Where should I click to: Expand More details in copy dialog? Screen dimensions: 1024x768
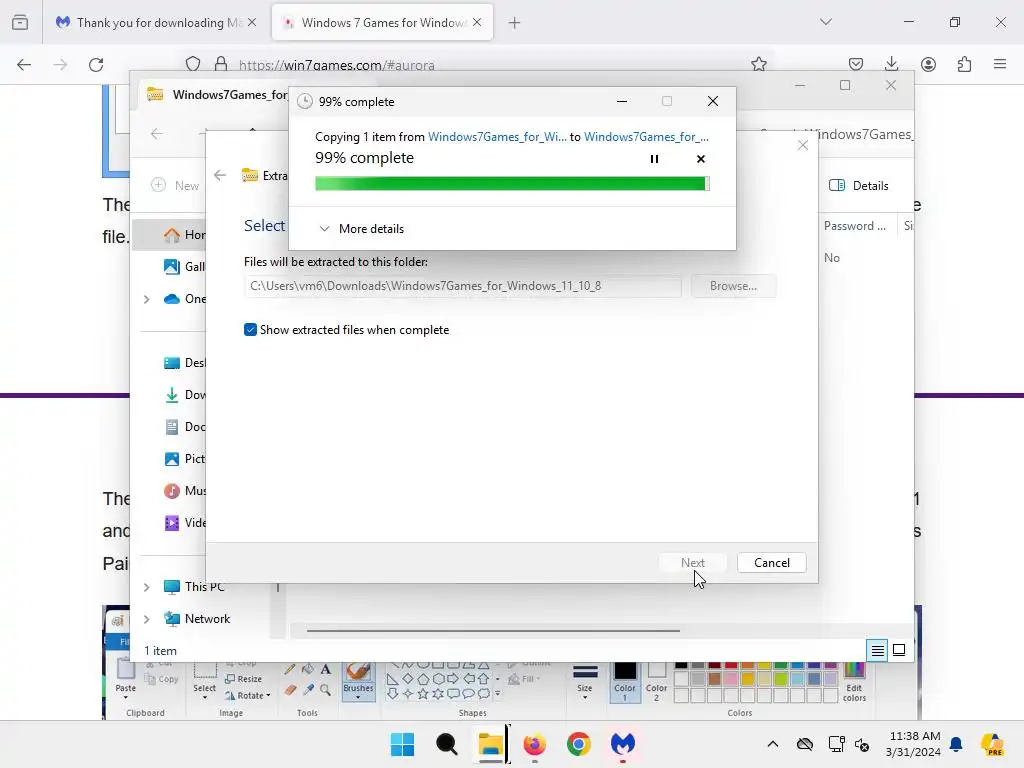coord(361,229)
